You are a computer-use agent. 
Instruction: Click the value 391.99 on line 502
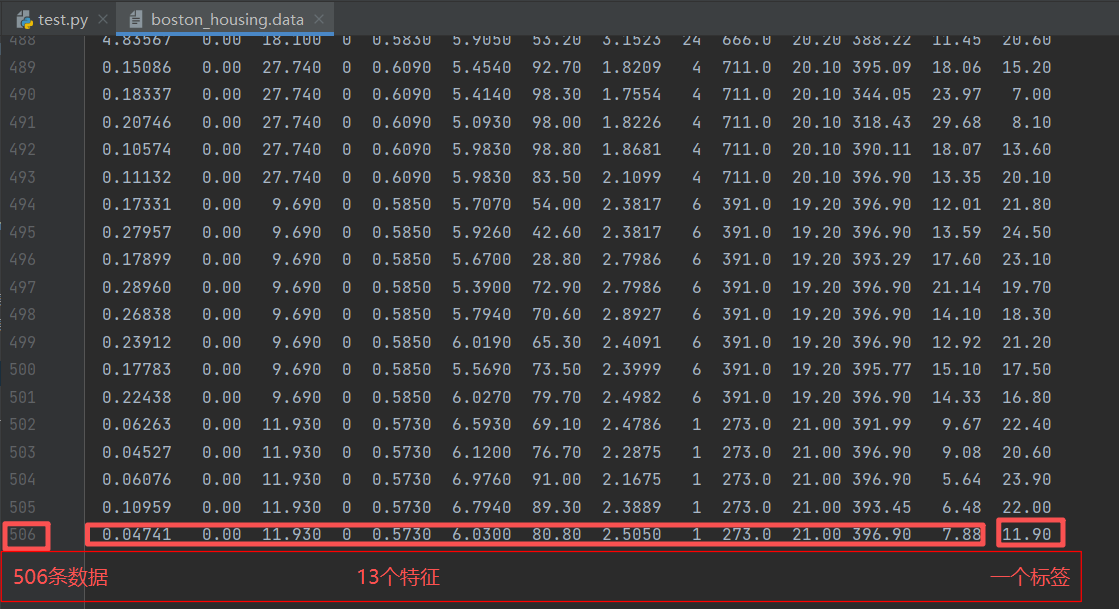pos(881,425)
